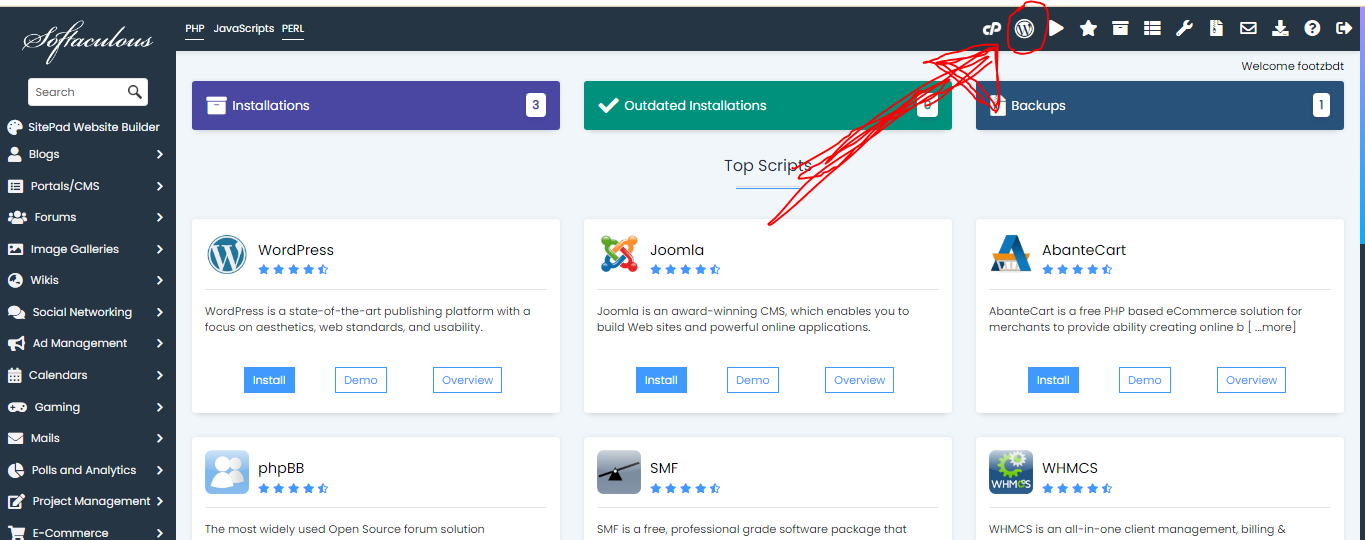
Task: Expand the Portals/CMS category chevron
Action: click(x=160, y=186)
